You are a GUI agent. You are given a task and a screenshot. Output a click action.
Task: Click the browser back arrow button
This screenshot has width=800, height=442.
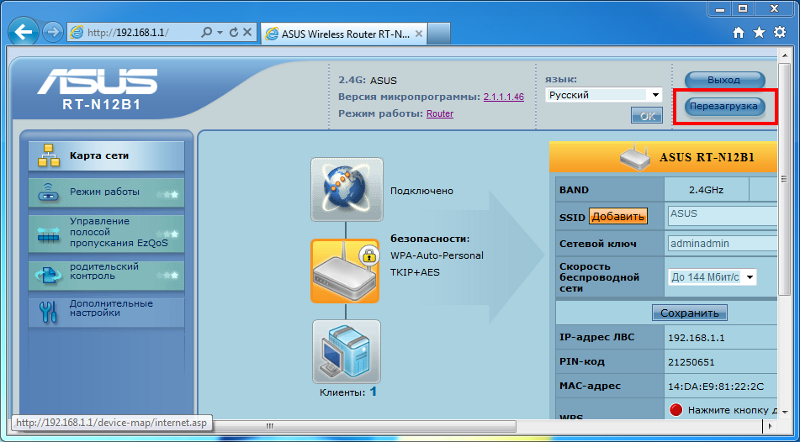[x=24, y=32]
